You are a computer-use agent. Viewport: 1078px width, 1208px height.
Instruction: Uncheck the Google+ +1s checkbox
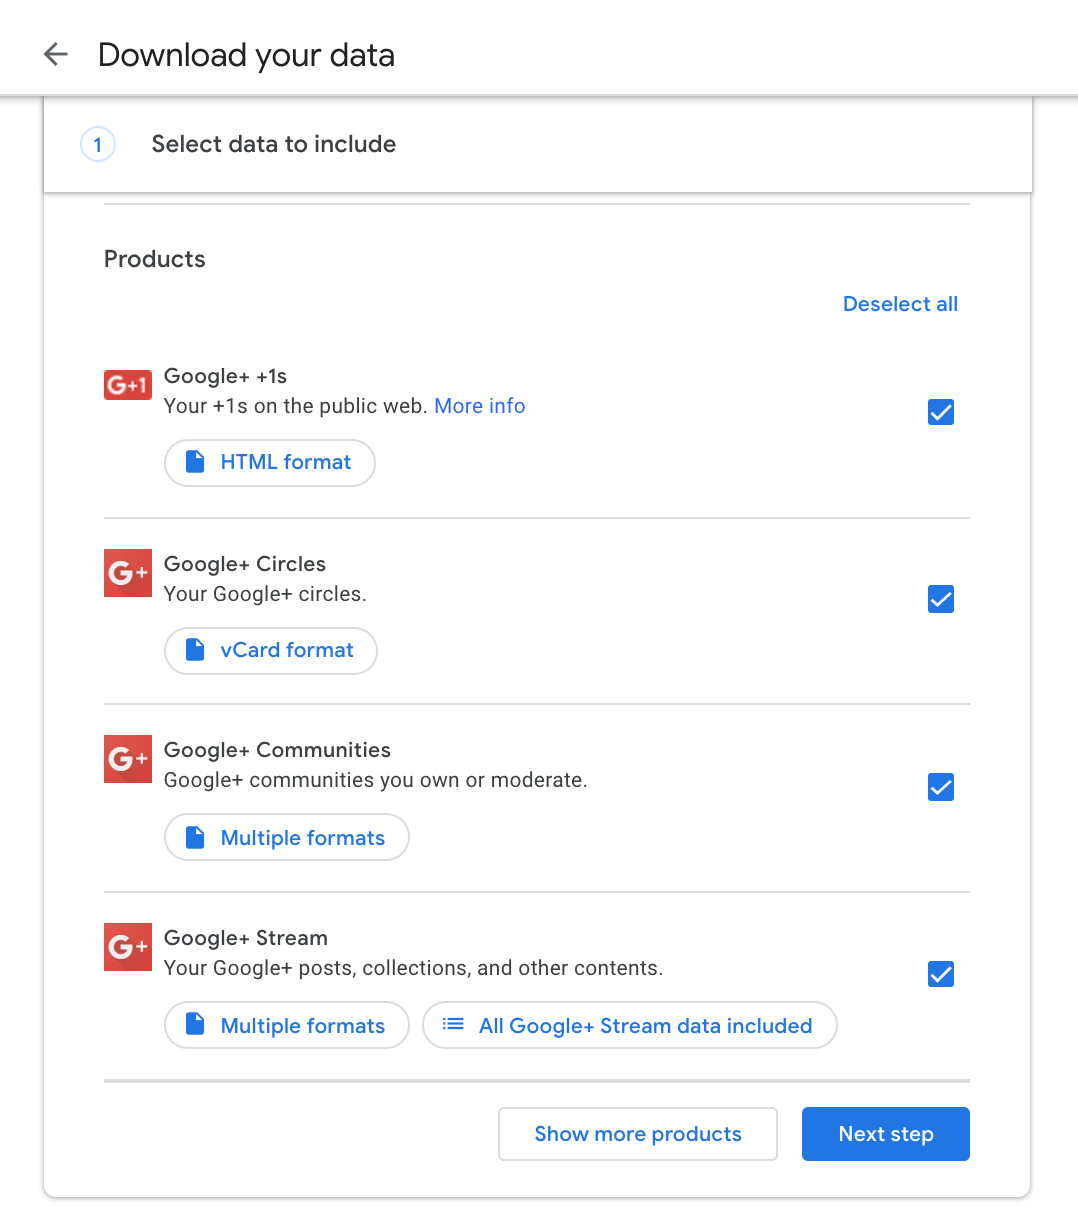click(940, 411)
